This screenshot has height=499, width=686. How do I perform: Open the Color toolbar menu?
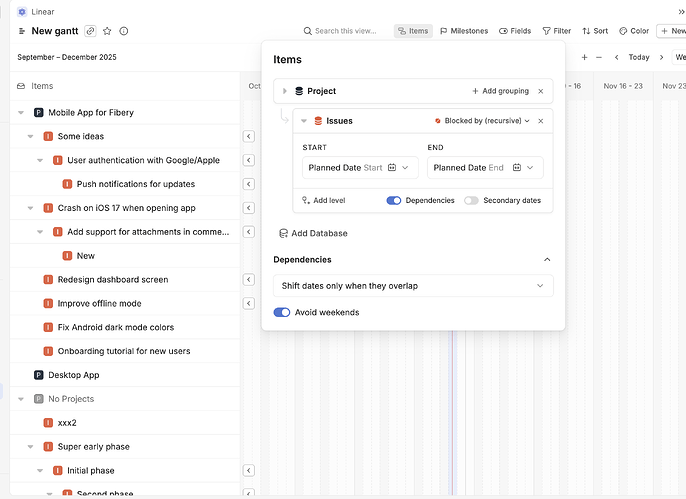pyautogui.click(x=634, y=31)
